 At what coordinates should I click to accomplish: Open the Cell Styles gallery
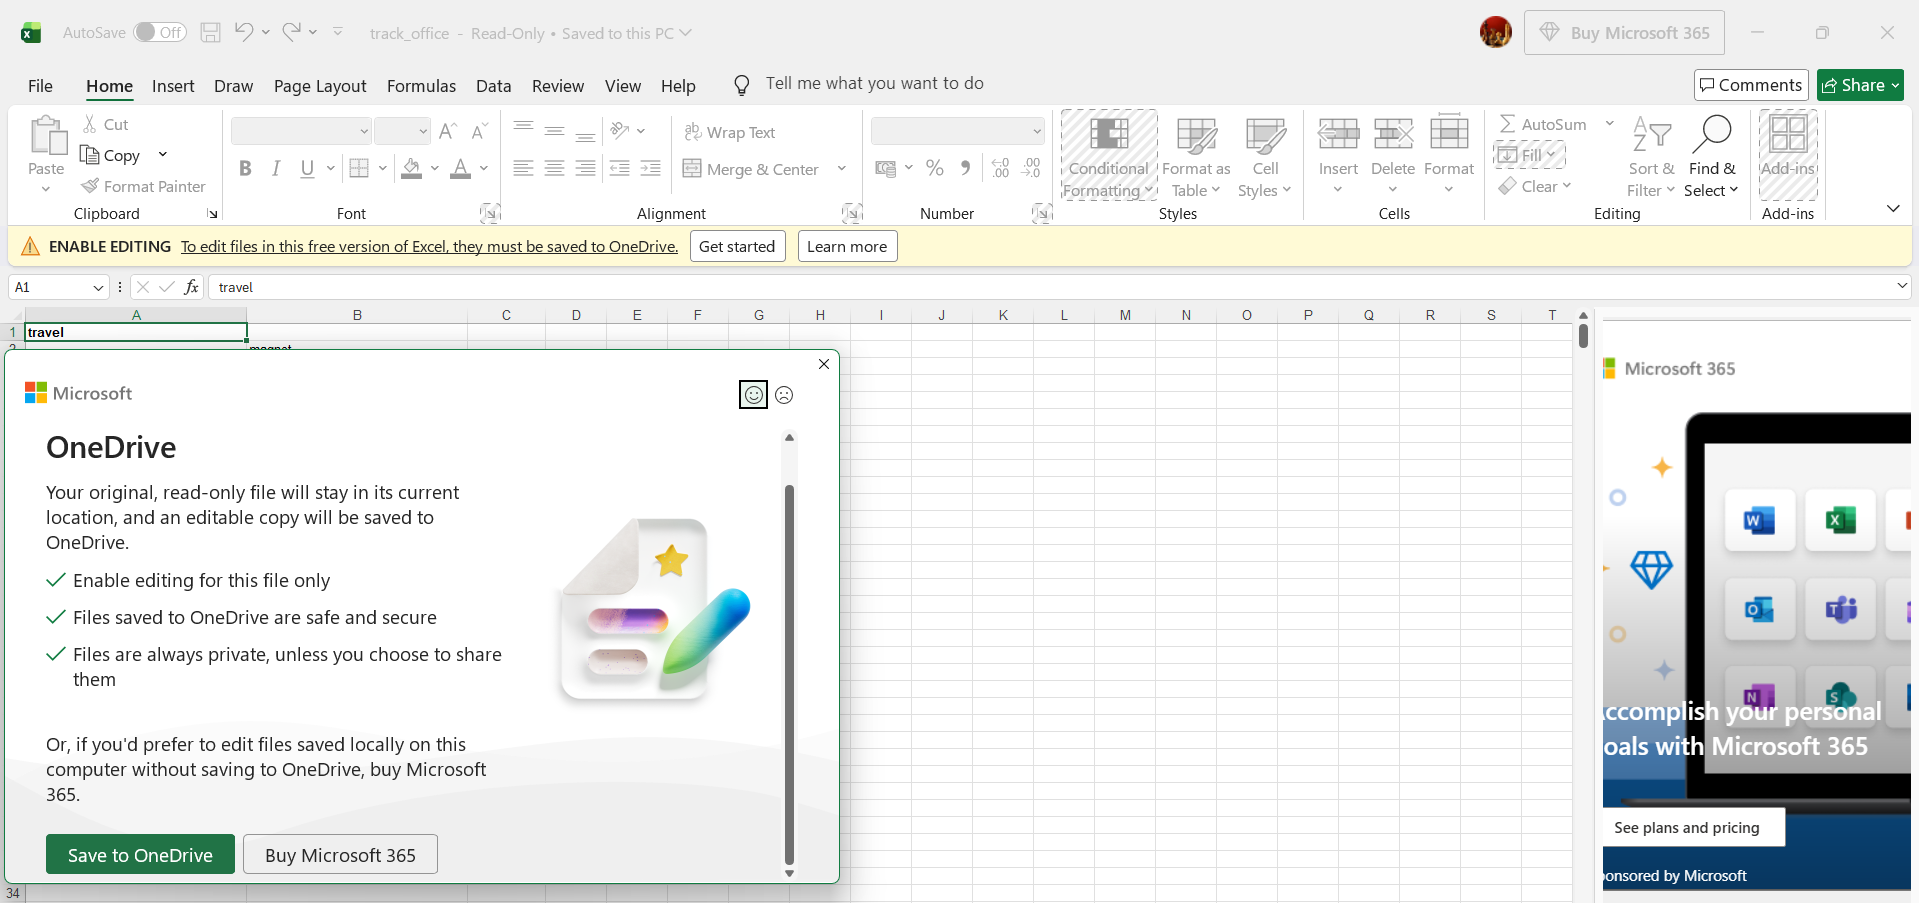pyautogui.click(x=1265, y=157)
